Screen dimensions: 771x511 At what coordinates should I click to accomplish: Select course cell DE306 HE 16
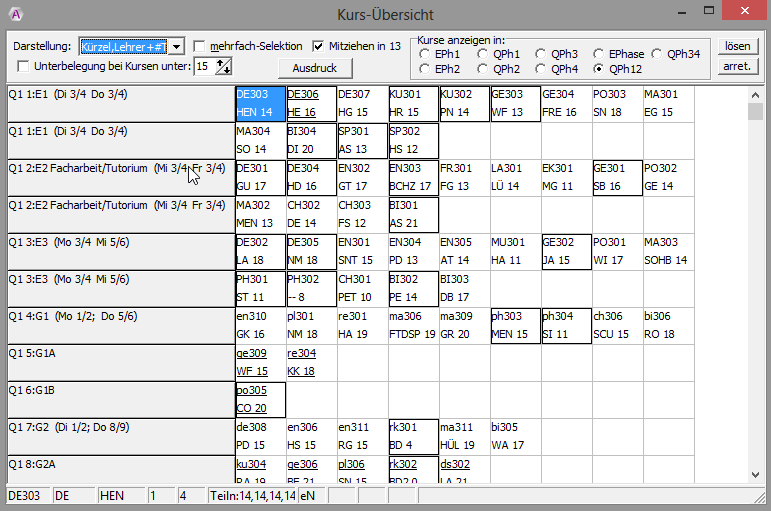pos(312,104)
